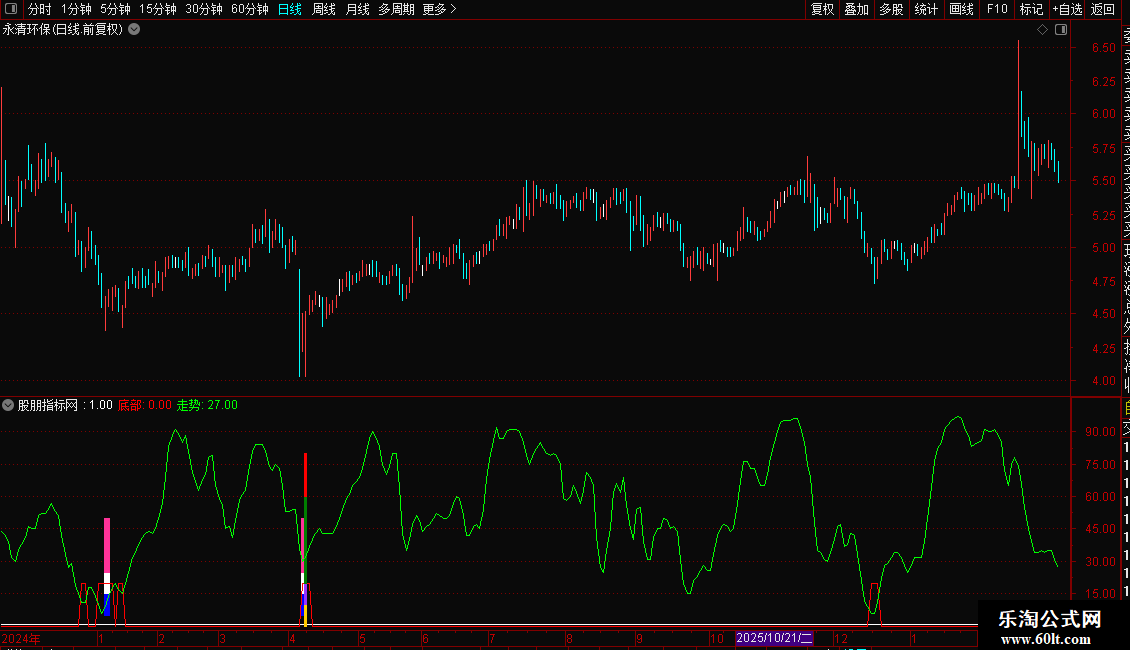Click the 返回 back button
The width and height of the screenshot is (1130, 650).
point(1103,9)
